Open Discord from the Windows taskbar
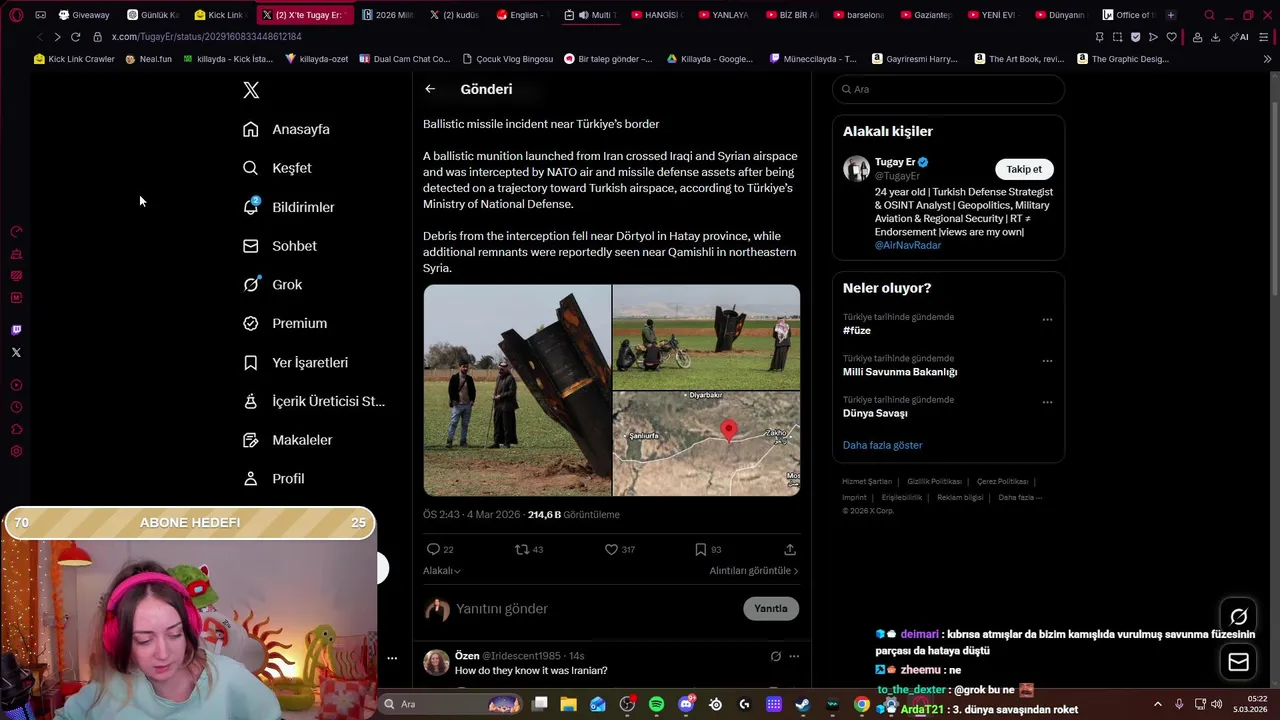 [x=686, y=704]
